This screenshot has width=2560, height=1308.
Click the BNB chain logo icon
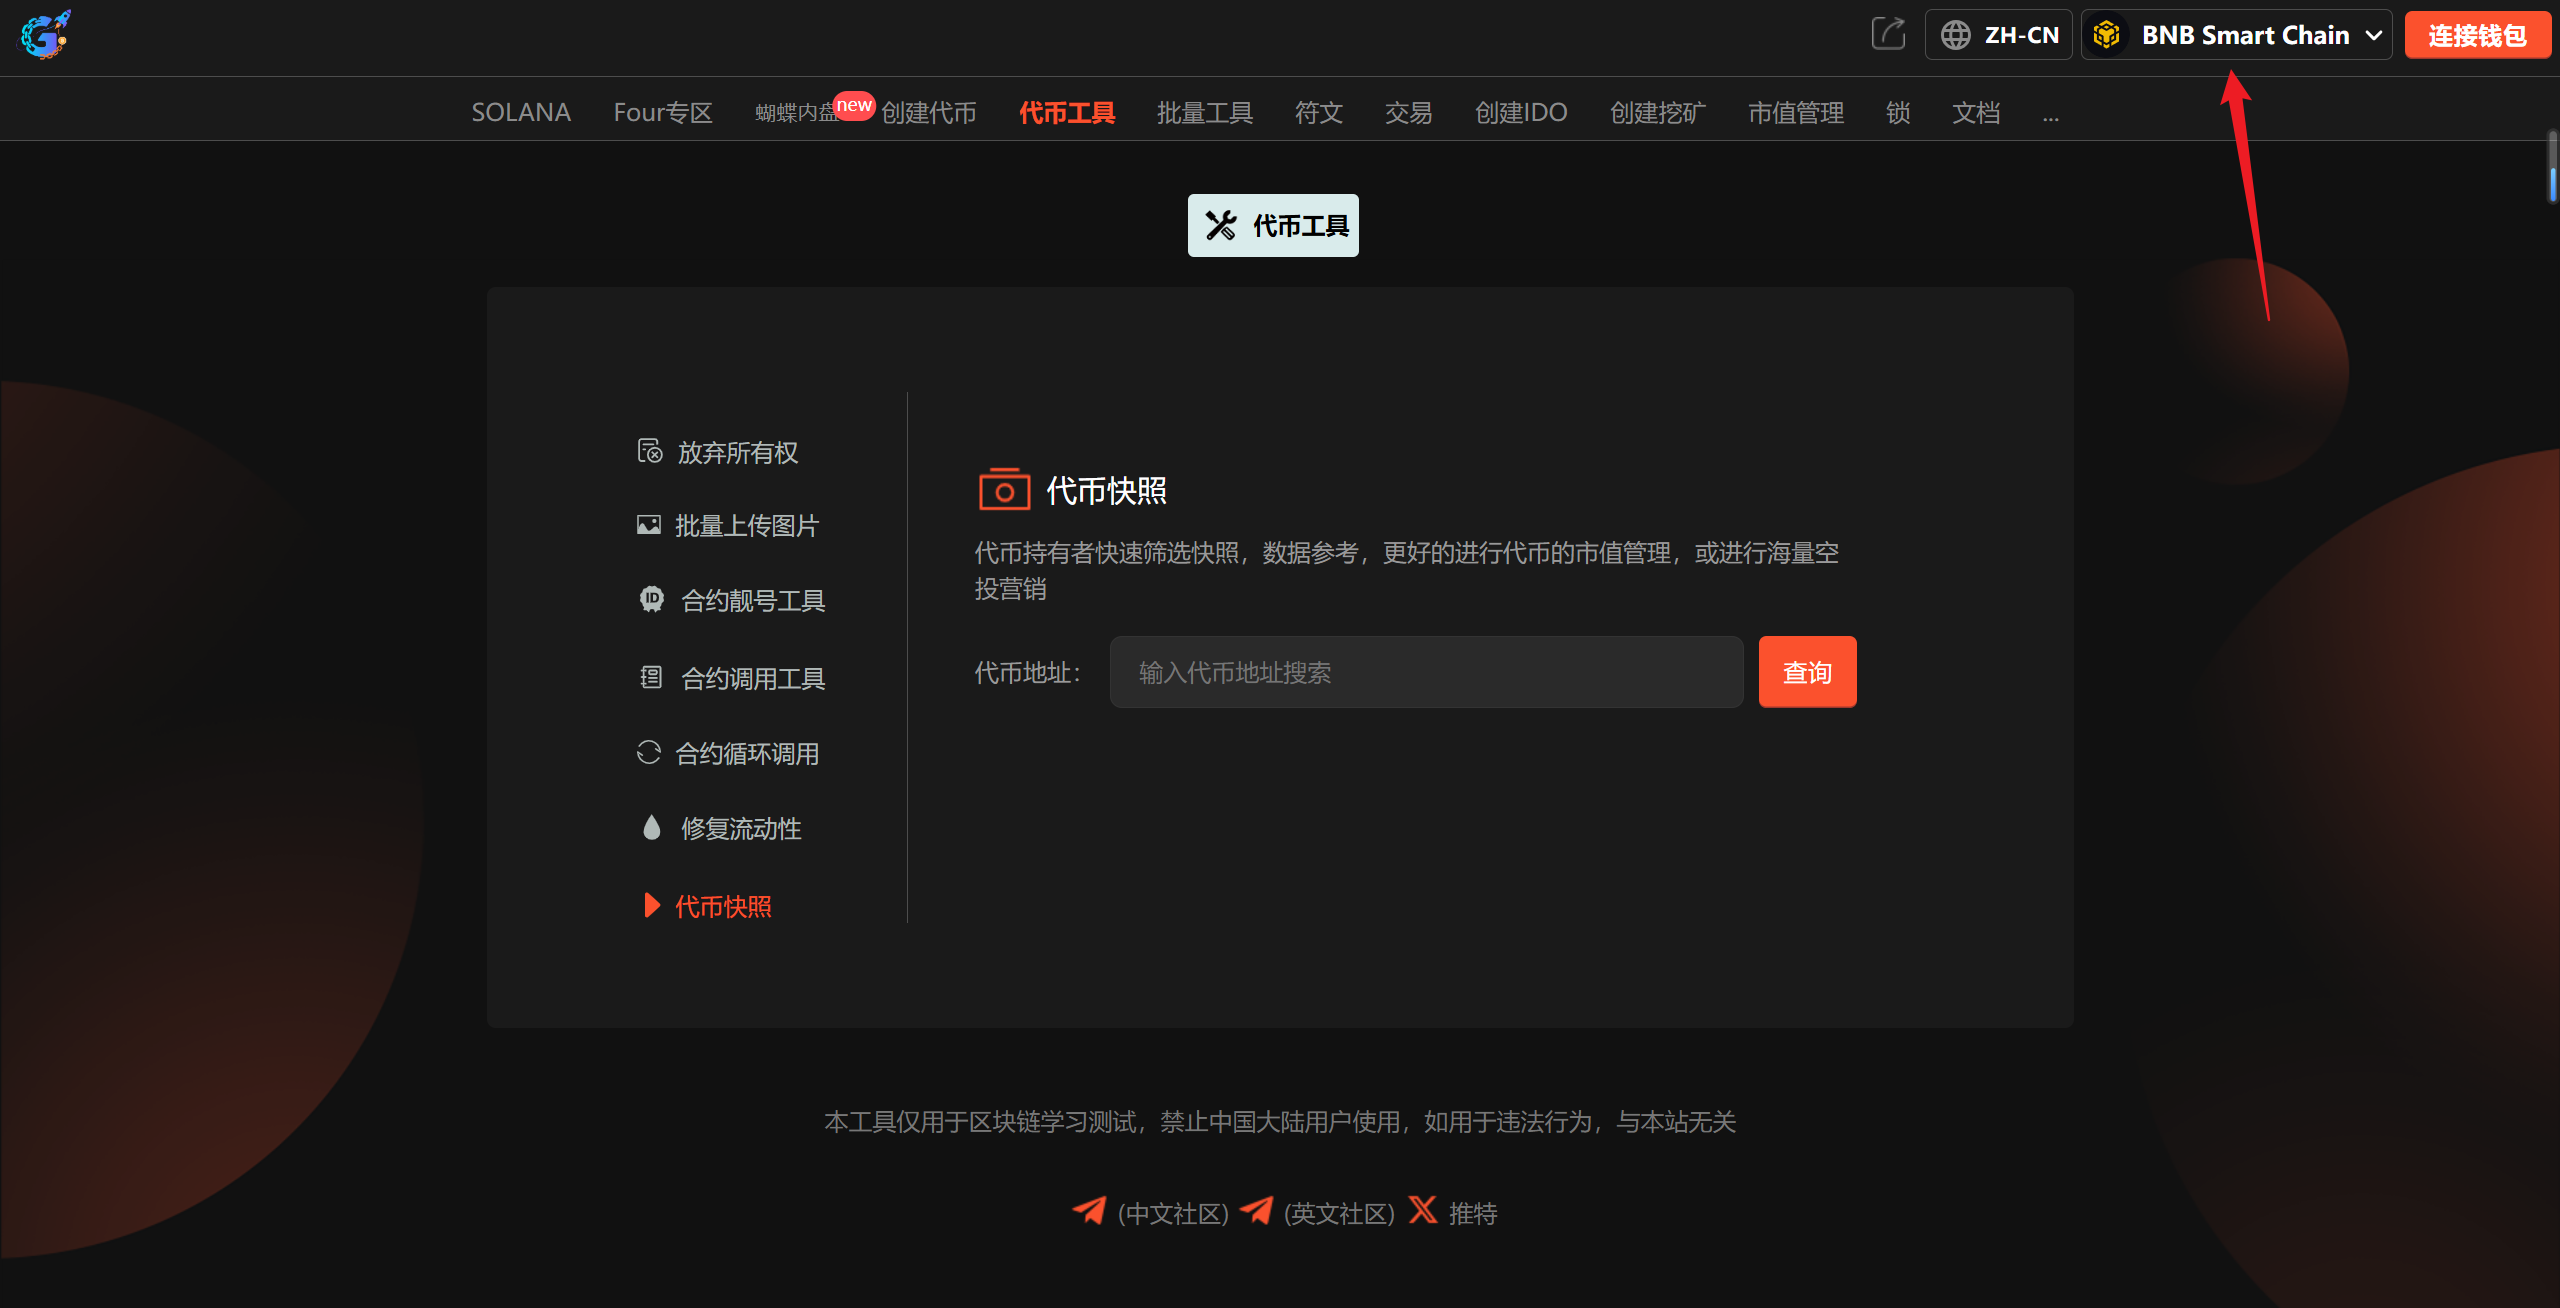point(2107,35)
